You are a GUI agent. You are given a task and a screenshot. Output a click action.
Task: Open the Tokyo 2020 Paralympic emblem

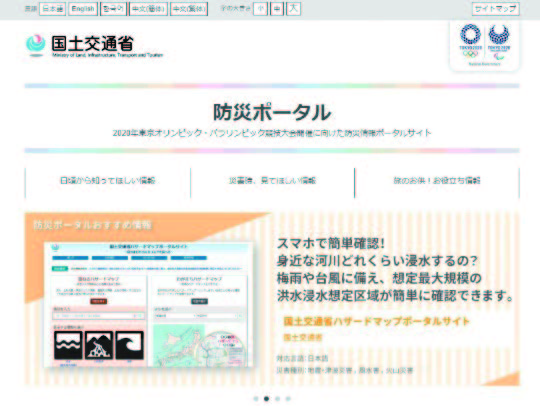[x=499, y=41]
